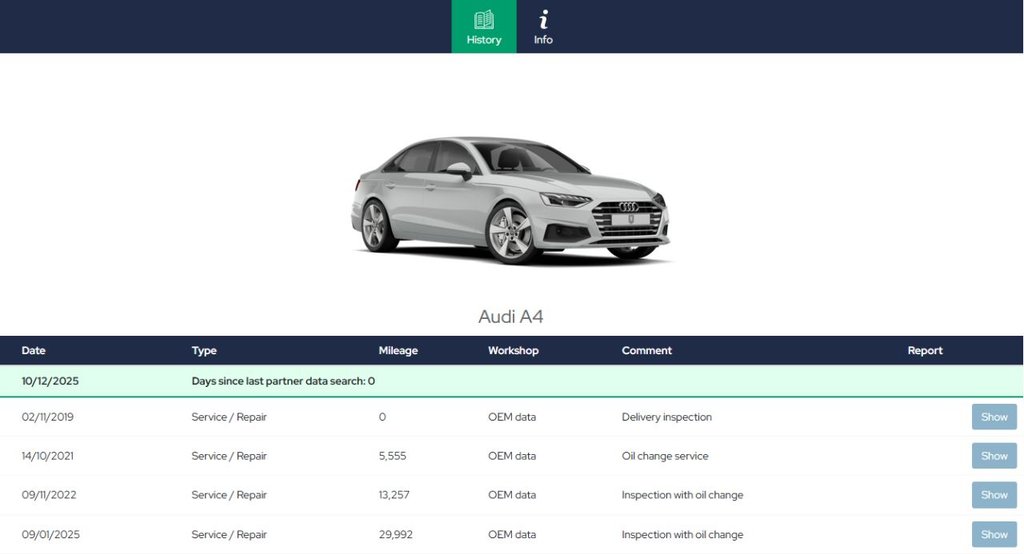The width and height of the screenshot is (1024, 554).
Task: Click the Type column header
Action: click(x=204, y=351)
